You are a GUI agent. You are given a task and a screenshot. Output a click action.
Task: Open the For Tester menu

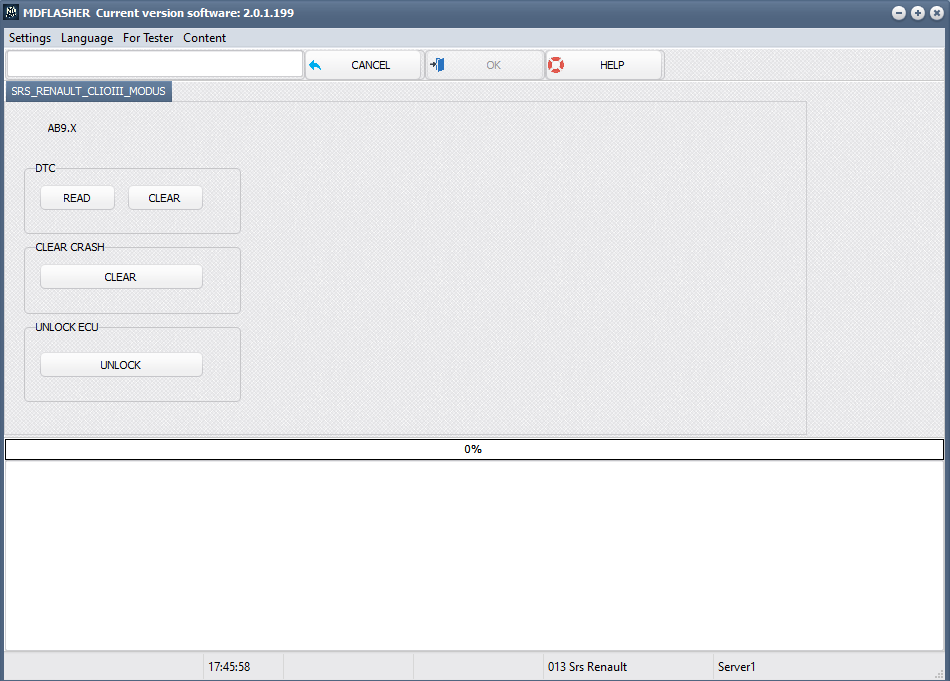pyautogui.click(x=148, y=38)
